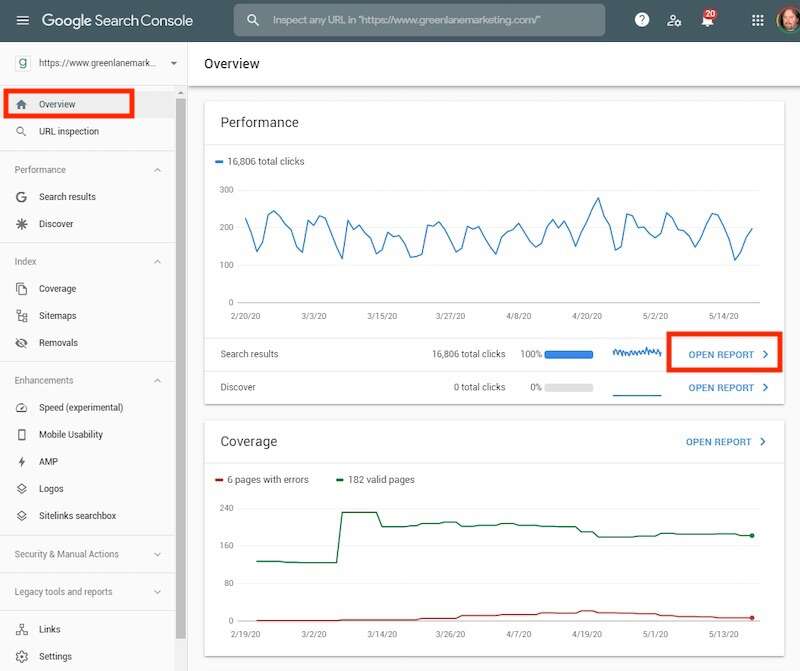Click the error pages endpoint on Coverage chart
800x671 pixels.
click(x=752, y=618)
